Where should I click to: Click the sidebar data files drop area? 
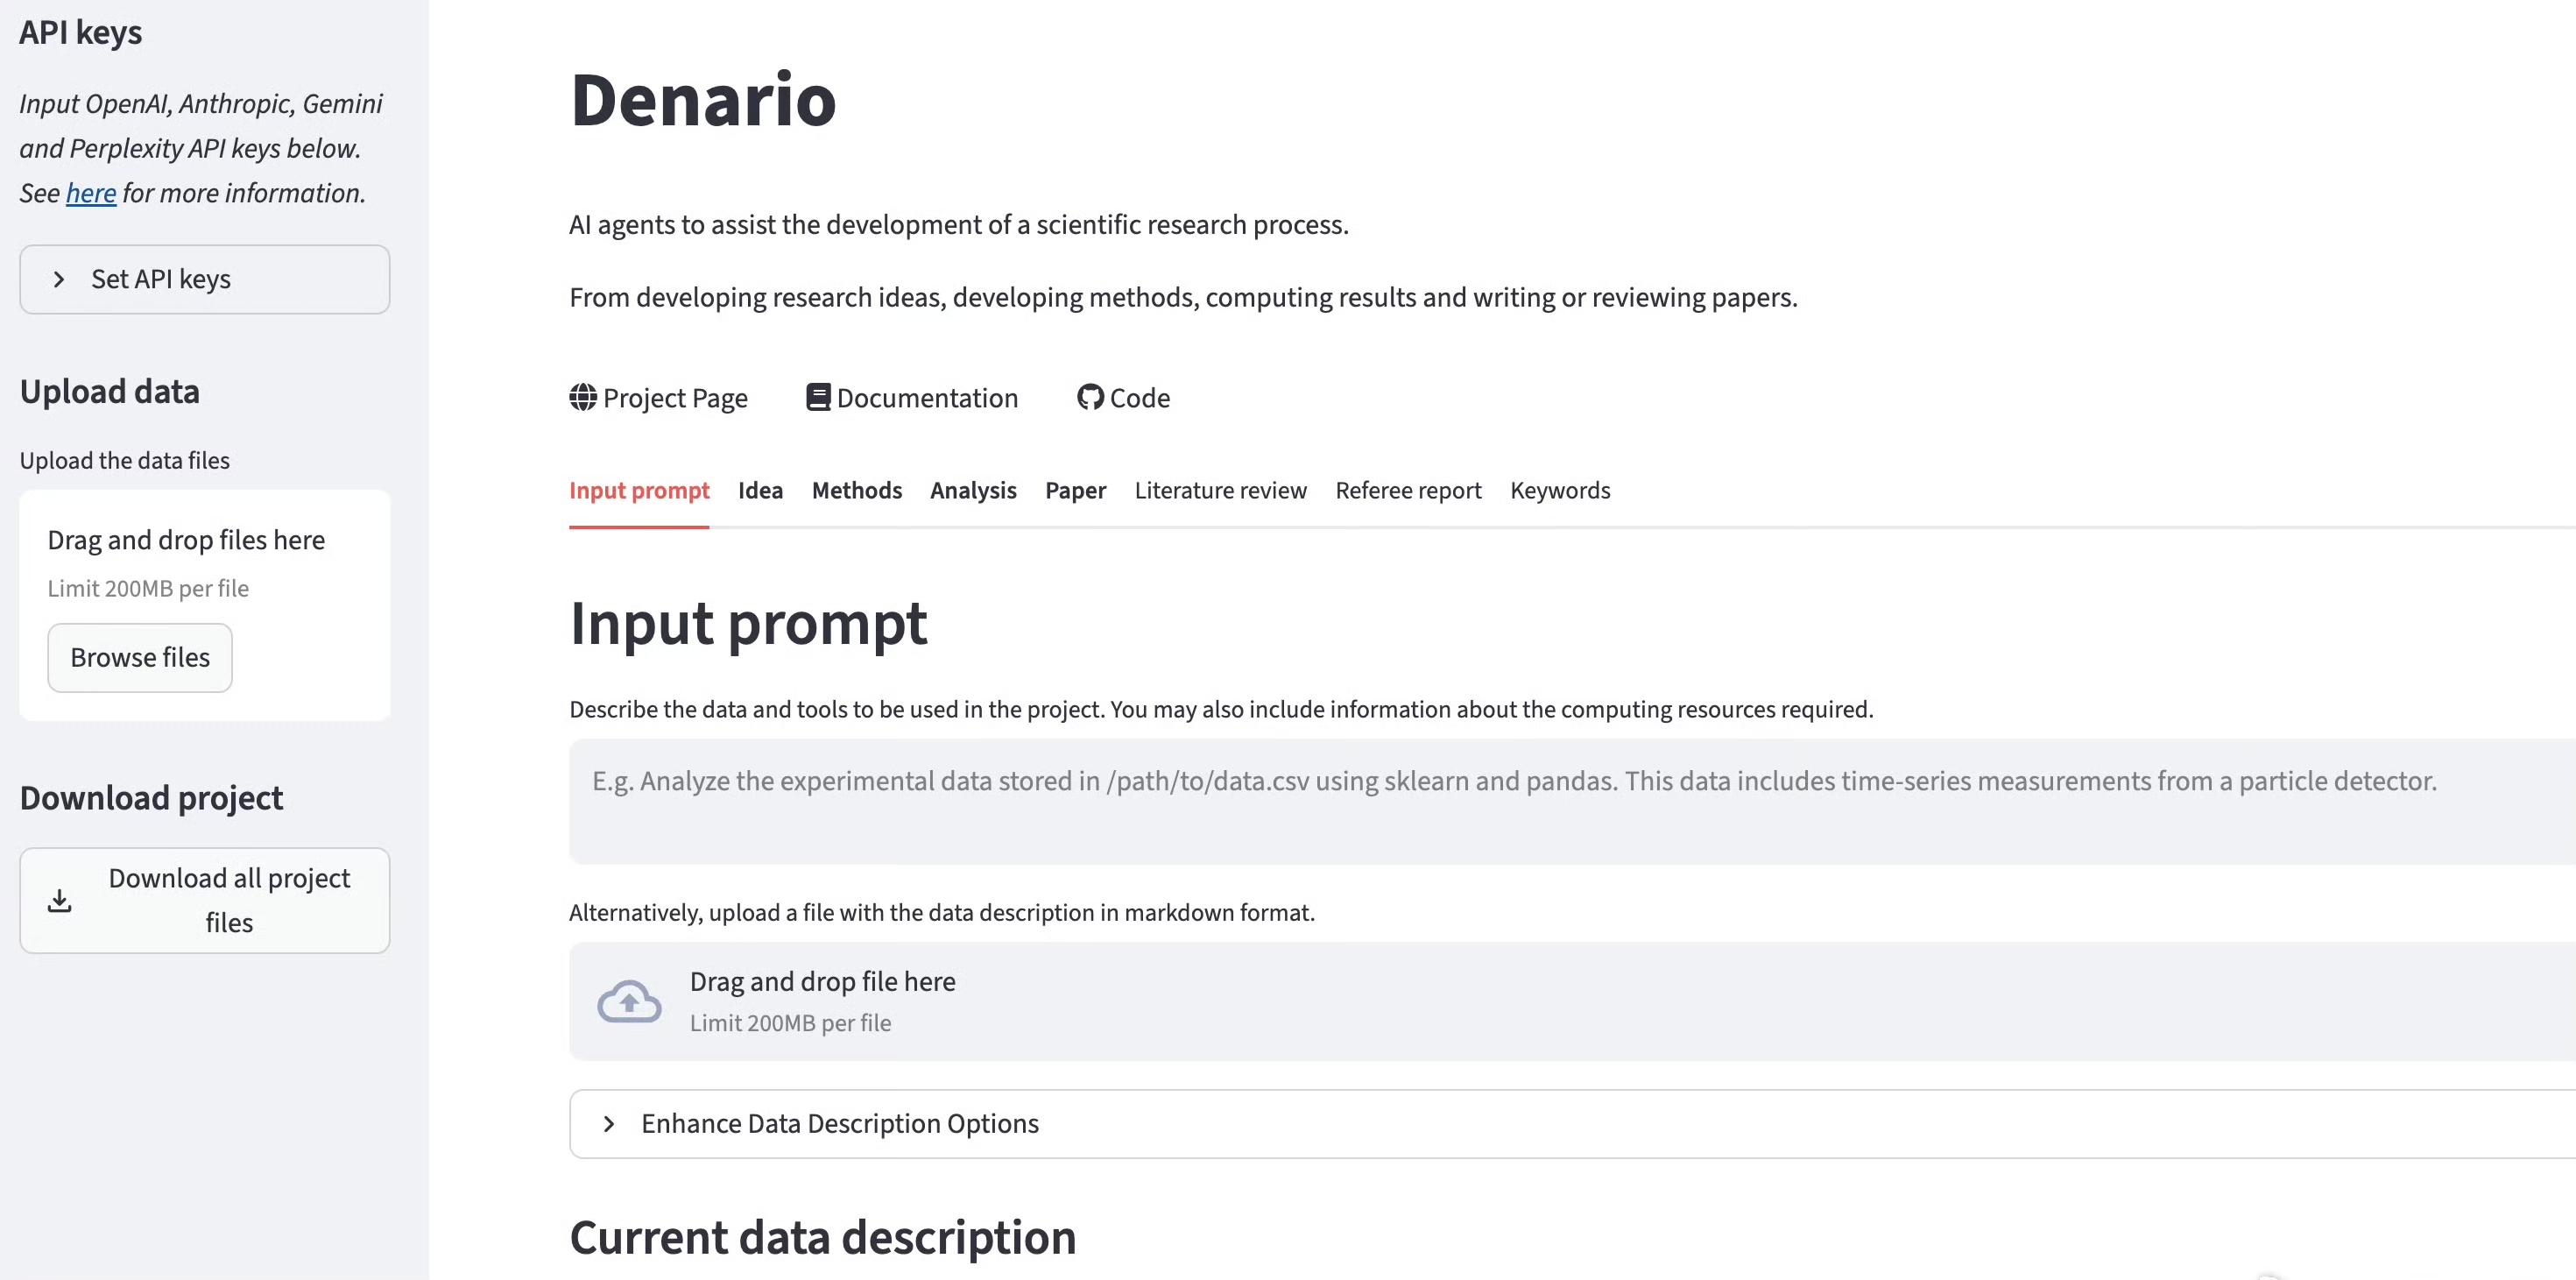click(205, 560)
